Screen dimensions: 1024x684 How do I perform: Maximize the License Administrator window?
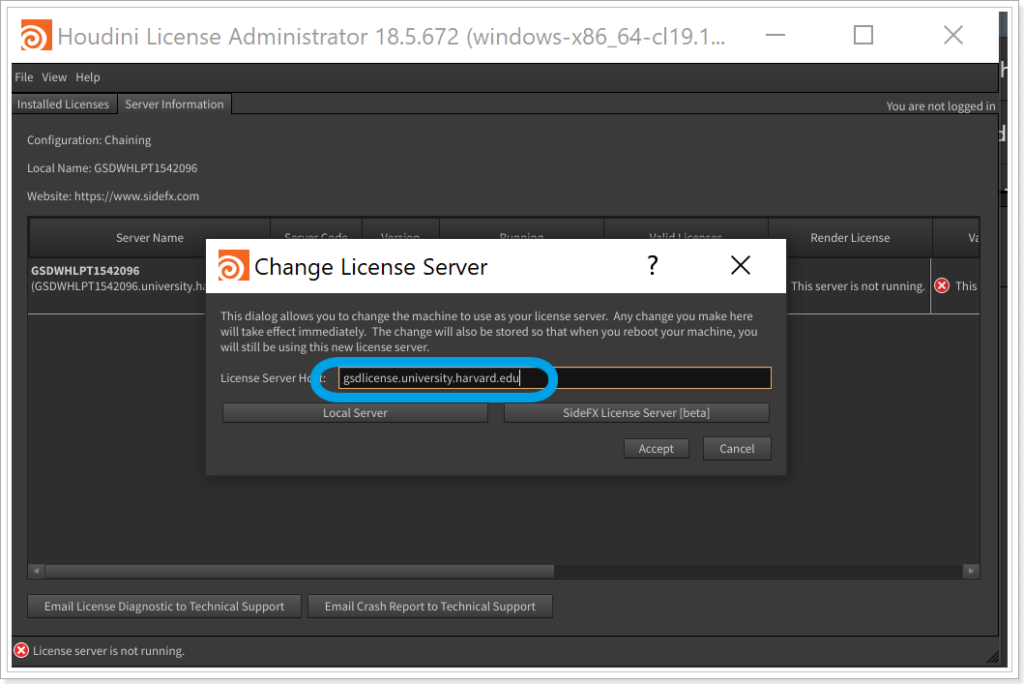coord(863,36)
